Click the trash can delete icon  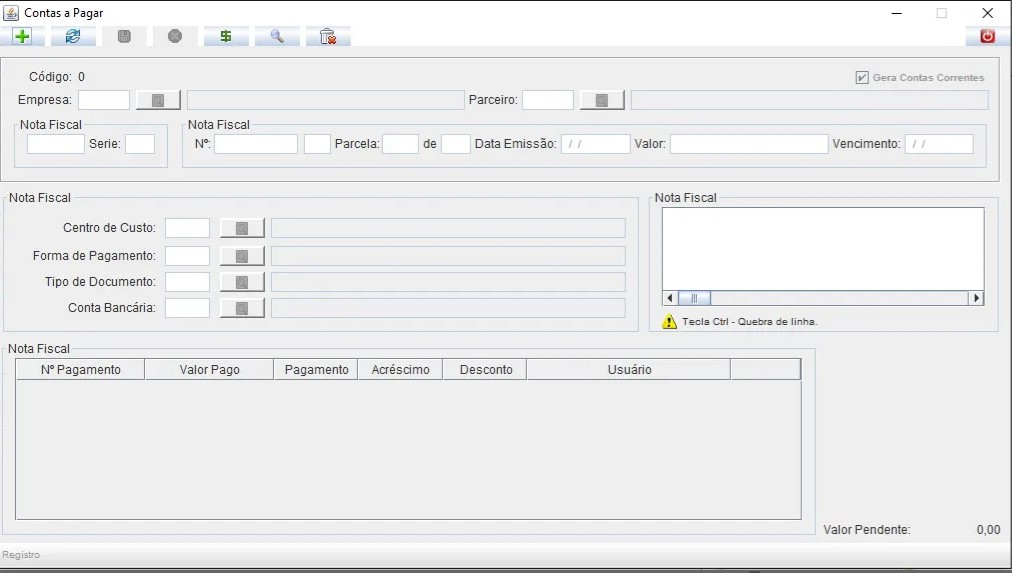tap(327, 36)
